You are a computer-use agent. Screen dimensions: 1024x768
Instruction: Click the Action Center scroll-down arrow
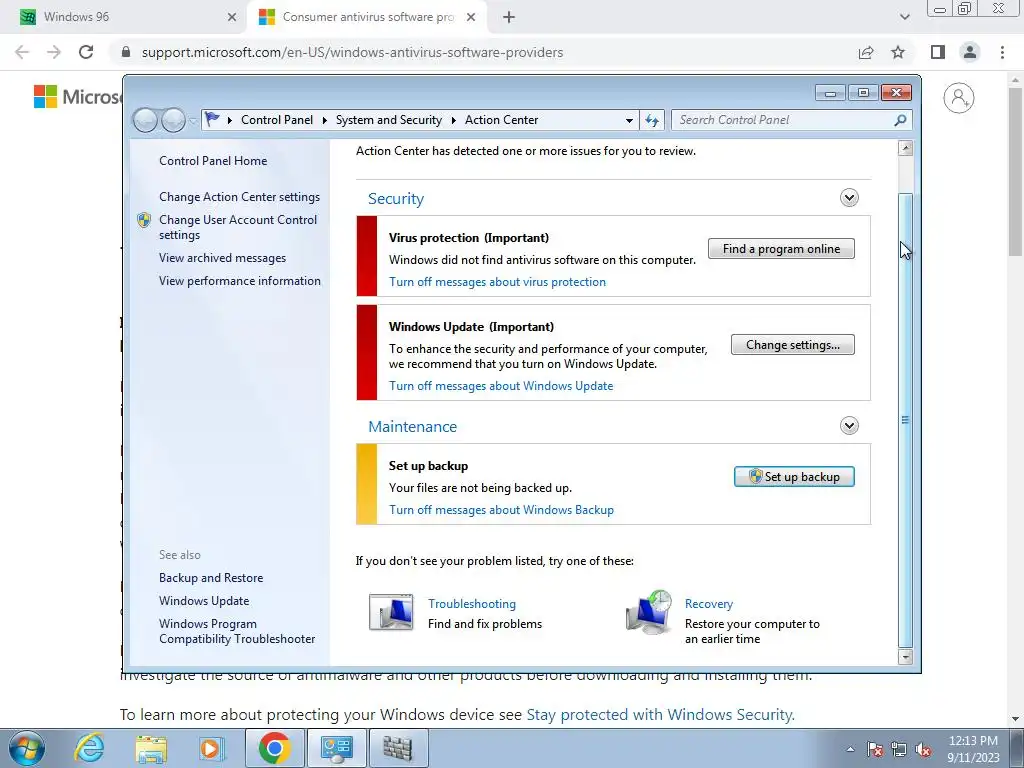905,656
